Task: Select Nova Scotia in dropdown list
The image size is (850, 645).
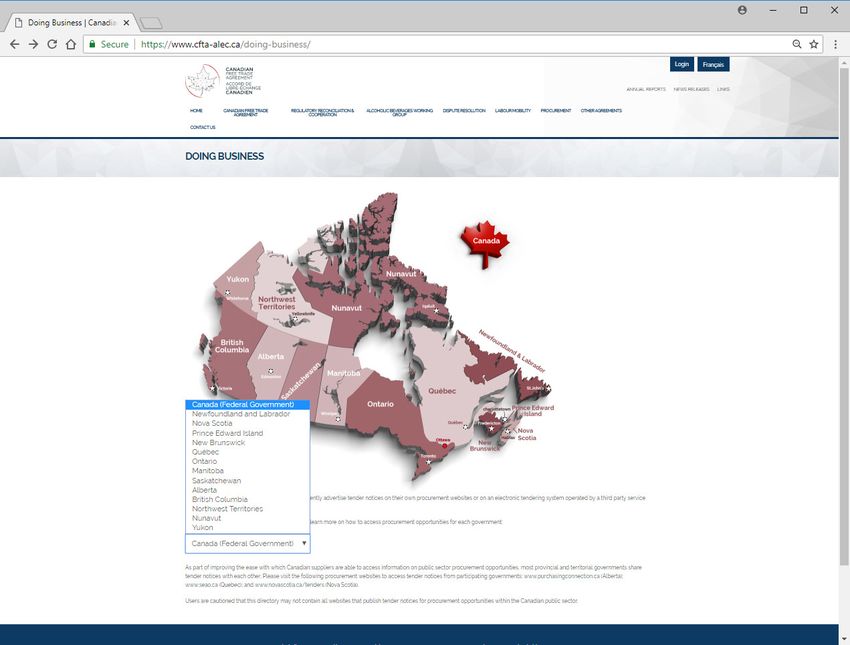Action: coord(248,423)
